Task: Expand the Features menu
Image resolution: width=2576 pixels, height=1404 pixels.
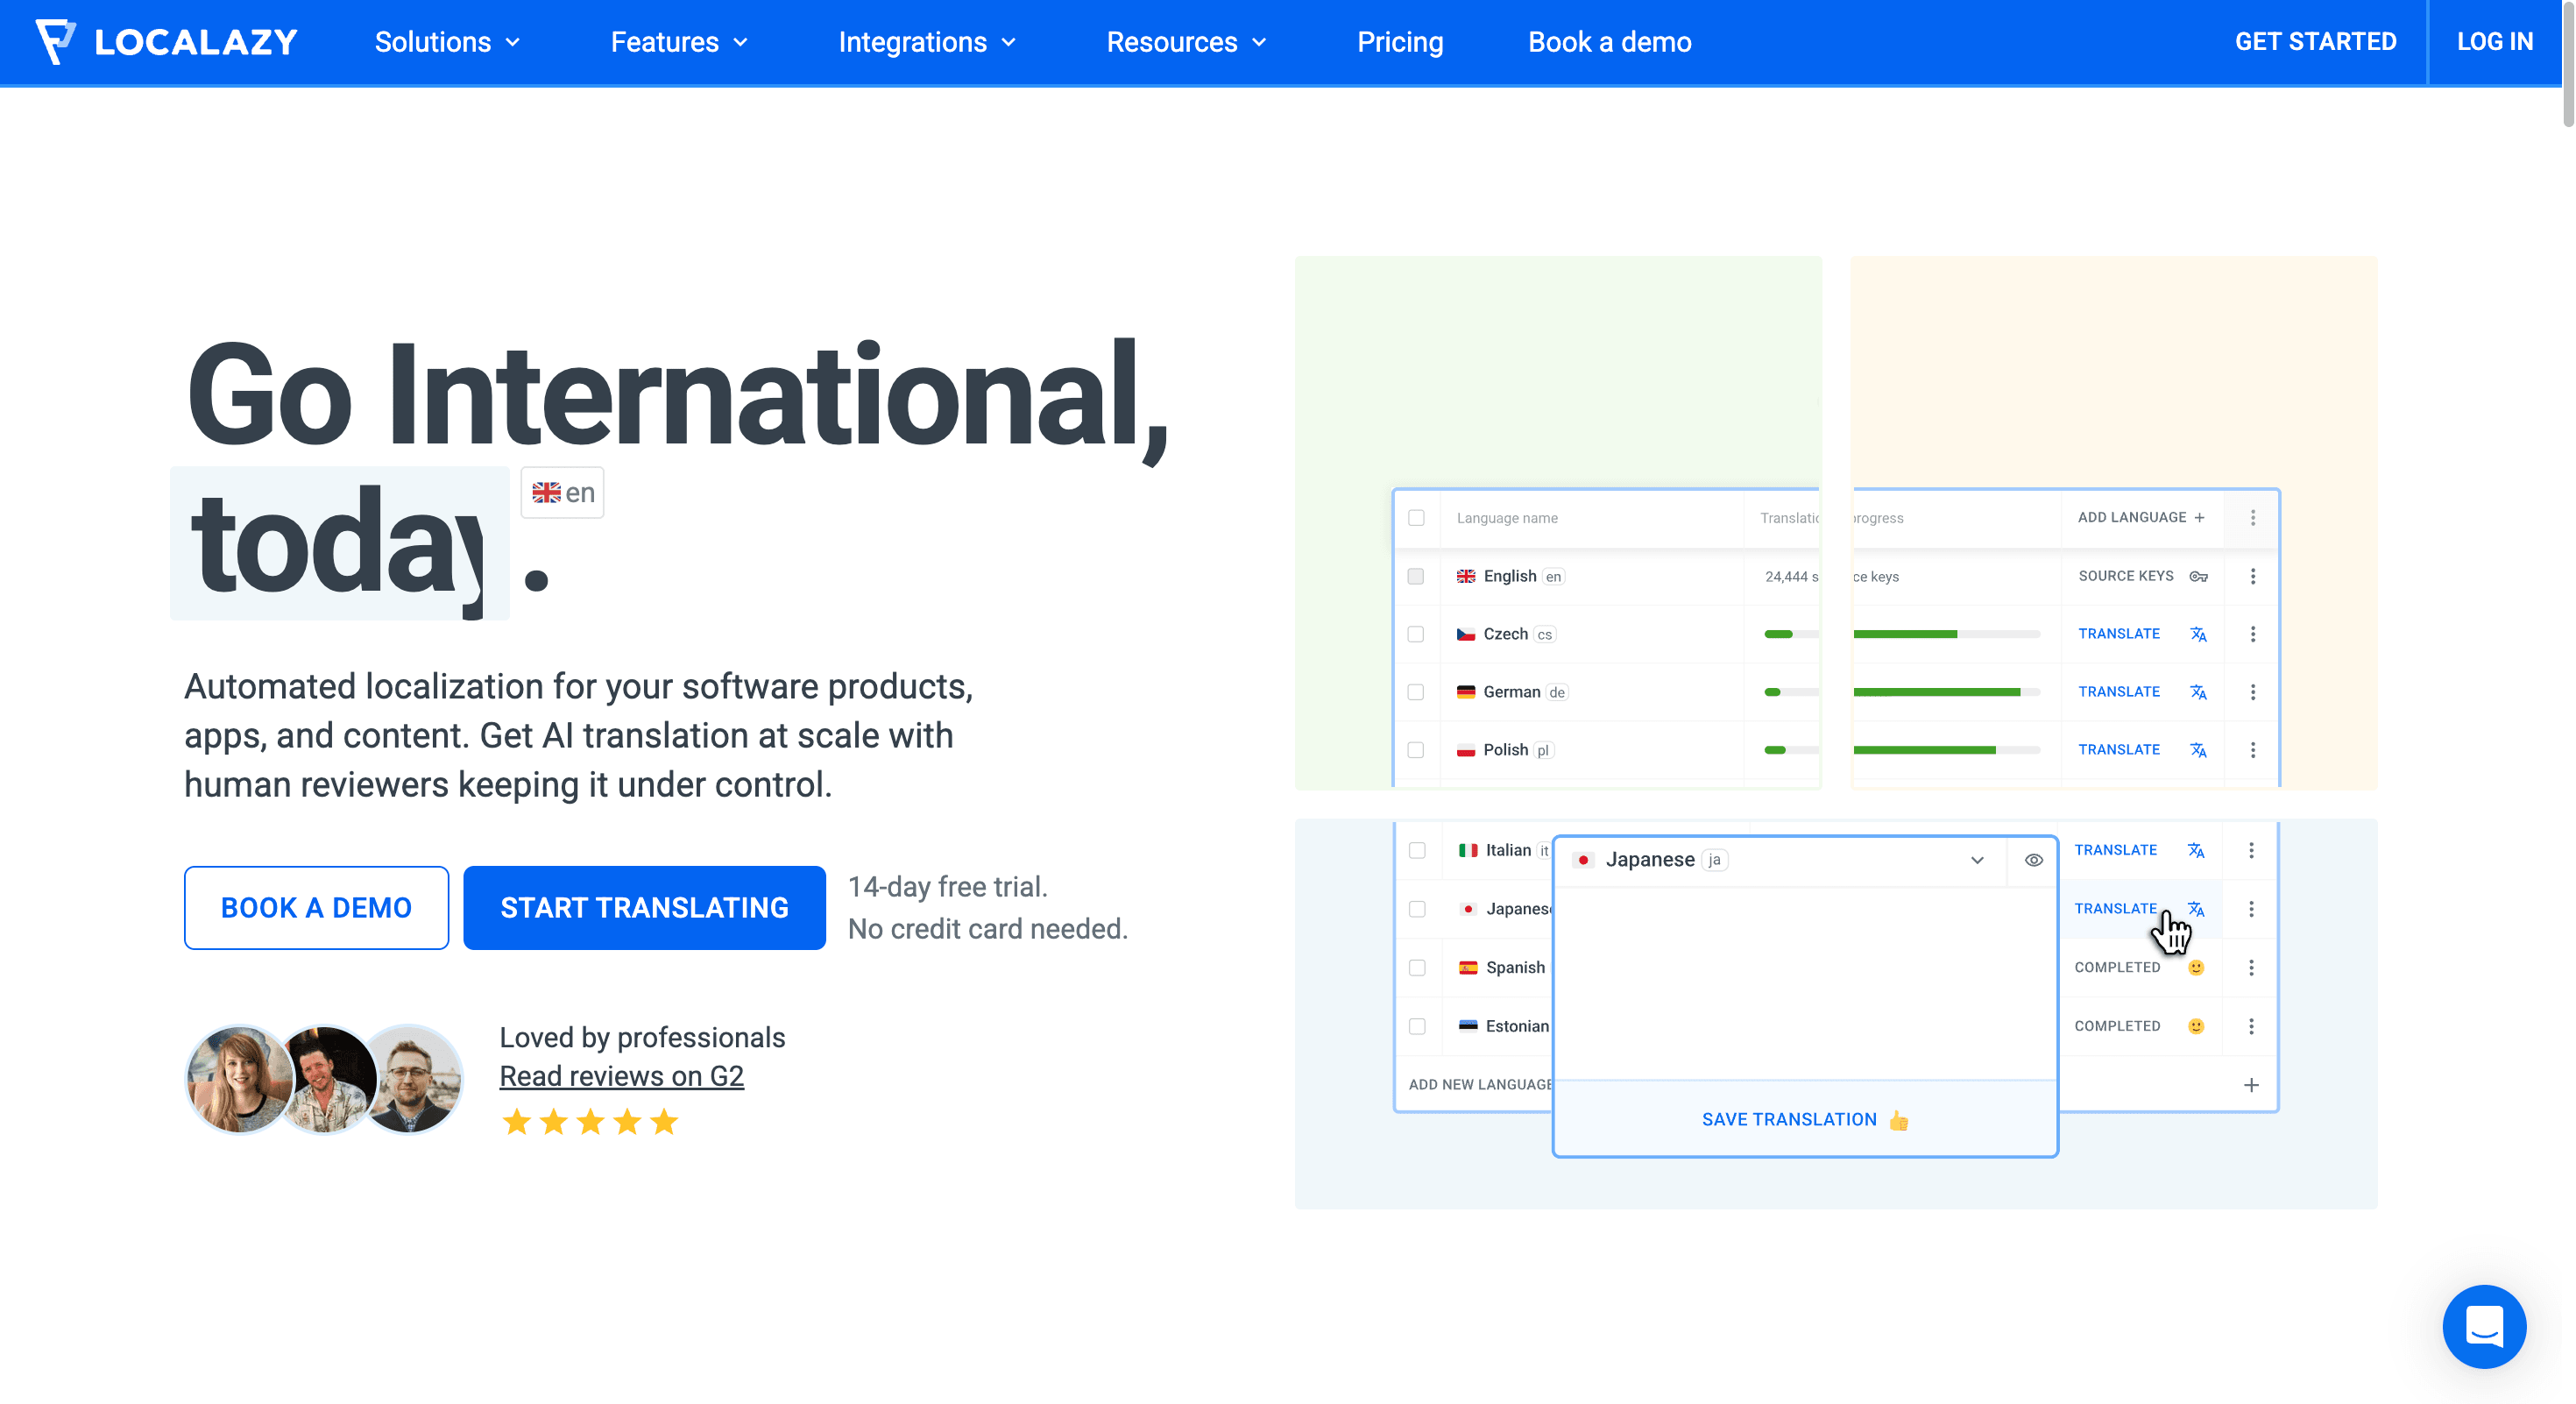Action: tap(680, 42)
